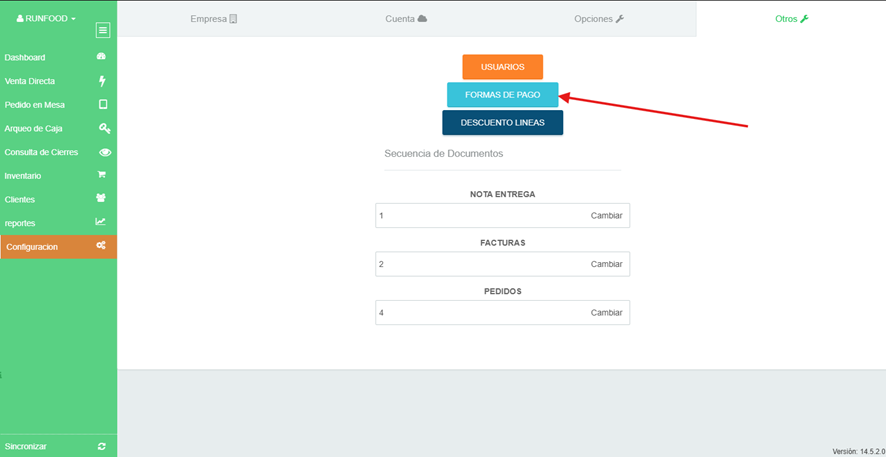
Task: Click Cambiar for FACTURAS
Action: coord(606,264)
